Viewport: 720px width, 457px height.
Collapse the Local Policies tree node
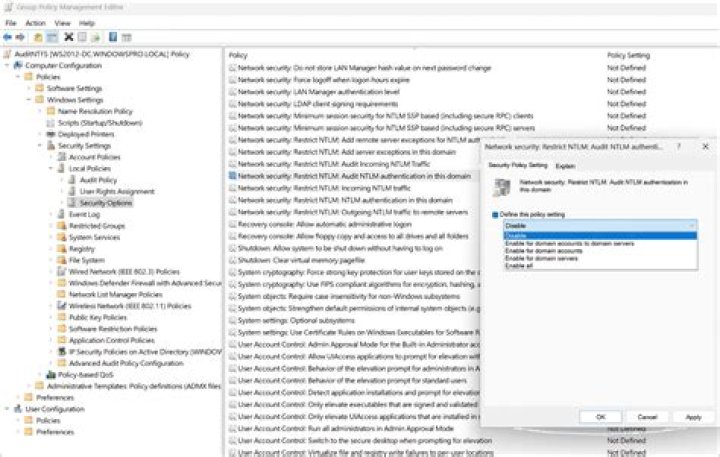point(51,169)
